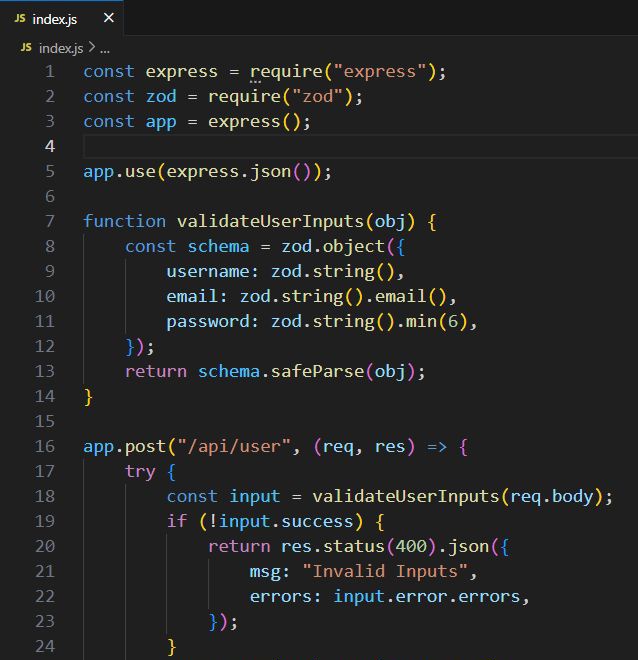Click 'email:' property on line 10
Viewport: 638px width, 660px height.
[x=197, y=296]
